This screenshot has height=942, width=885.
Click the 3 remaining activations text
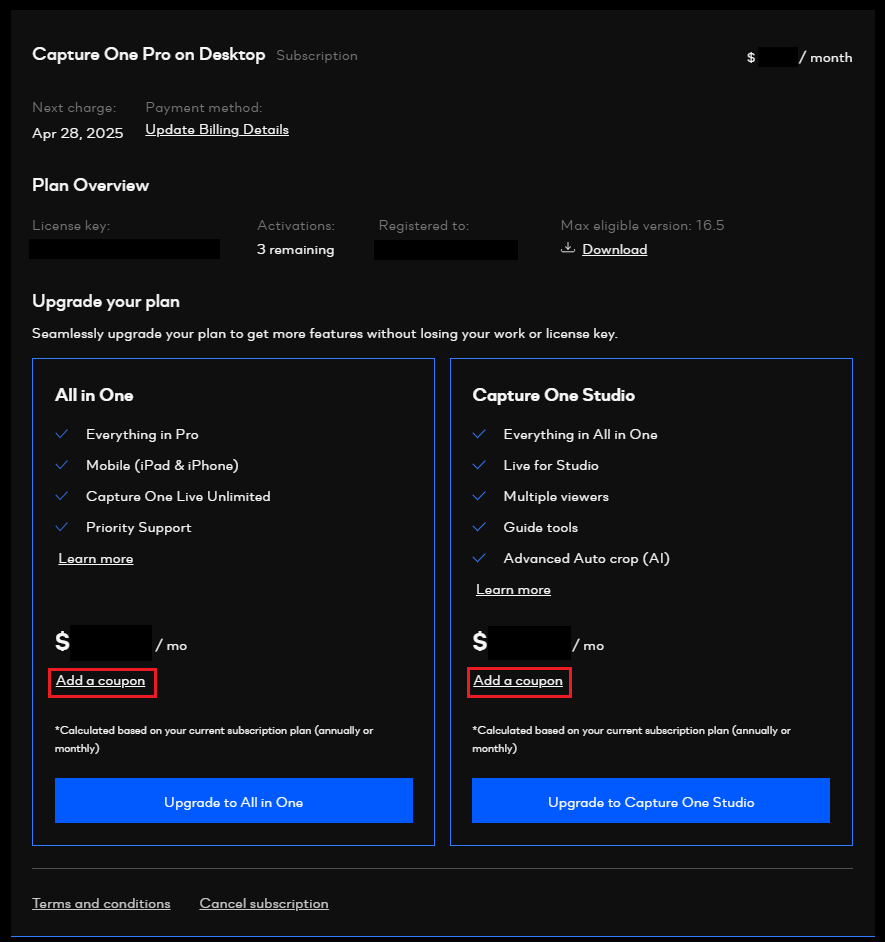pyautogui.click(x=295, y=249)
